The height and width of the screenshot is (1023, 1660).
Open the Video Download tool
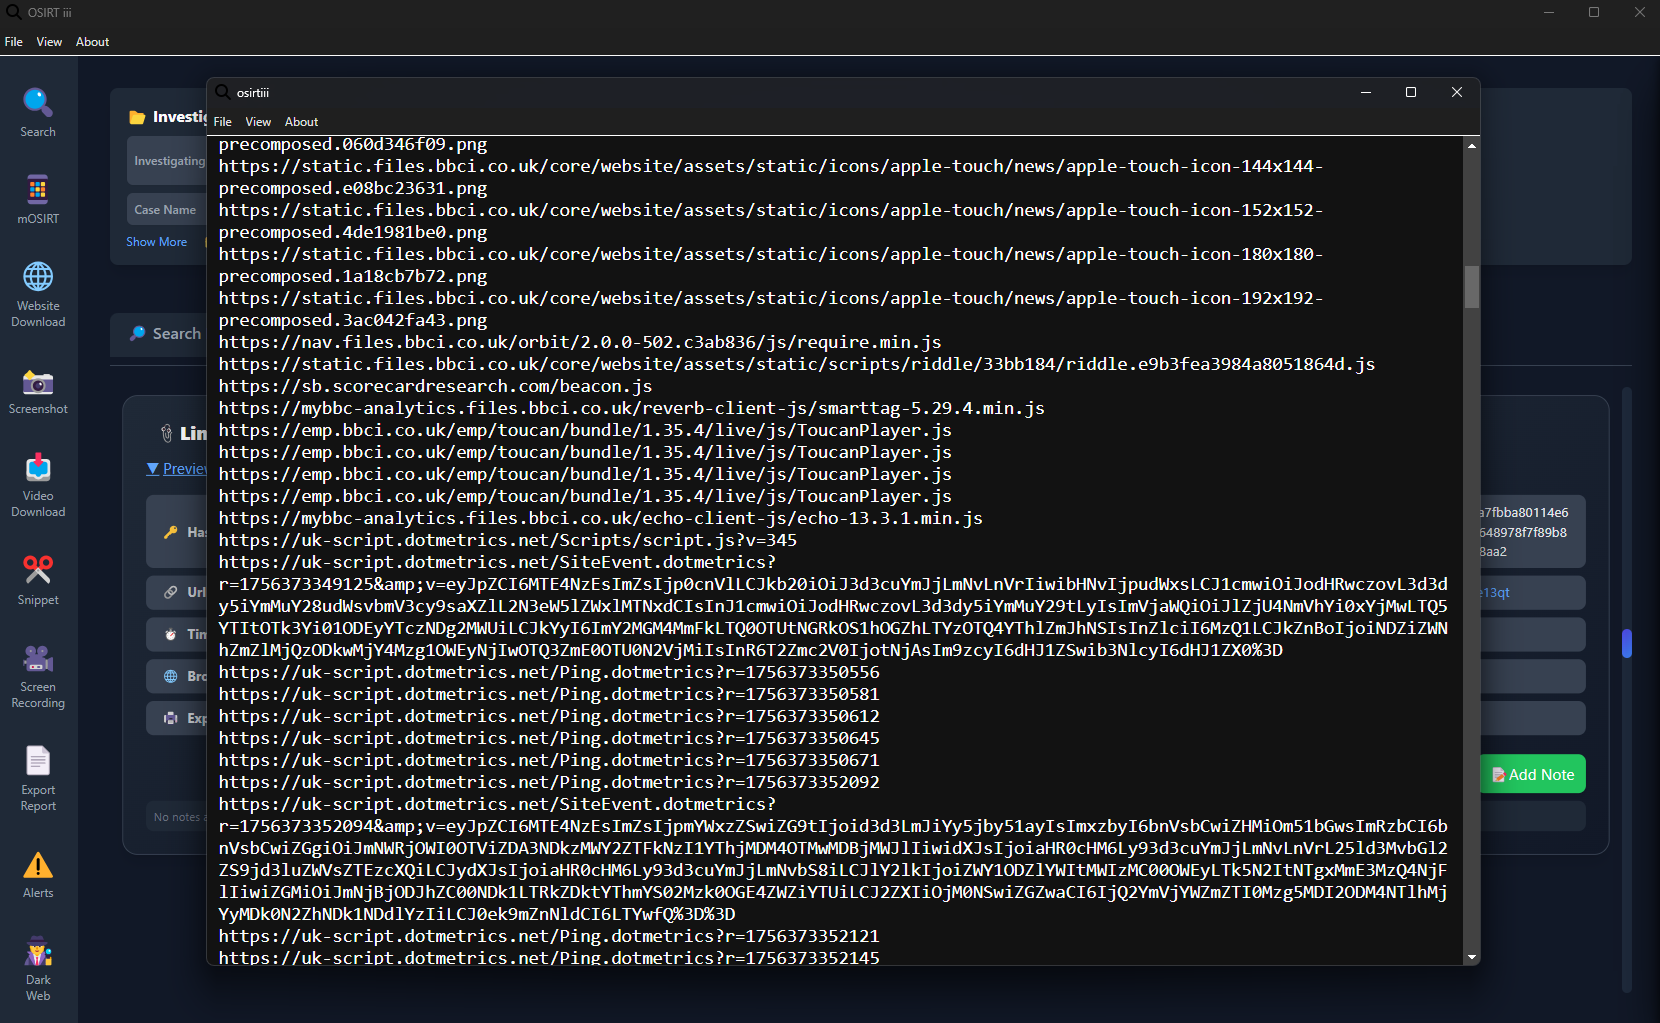pos(37,483)
